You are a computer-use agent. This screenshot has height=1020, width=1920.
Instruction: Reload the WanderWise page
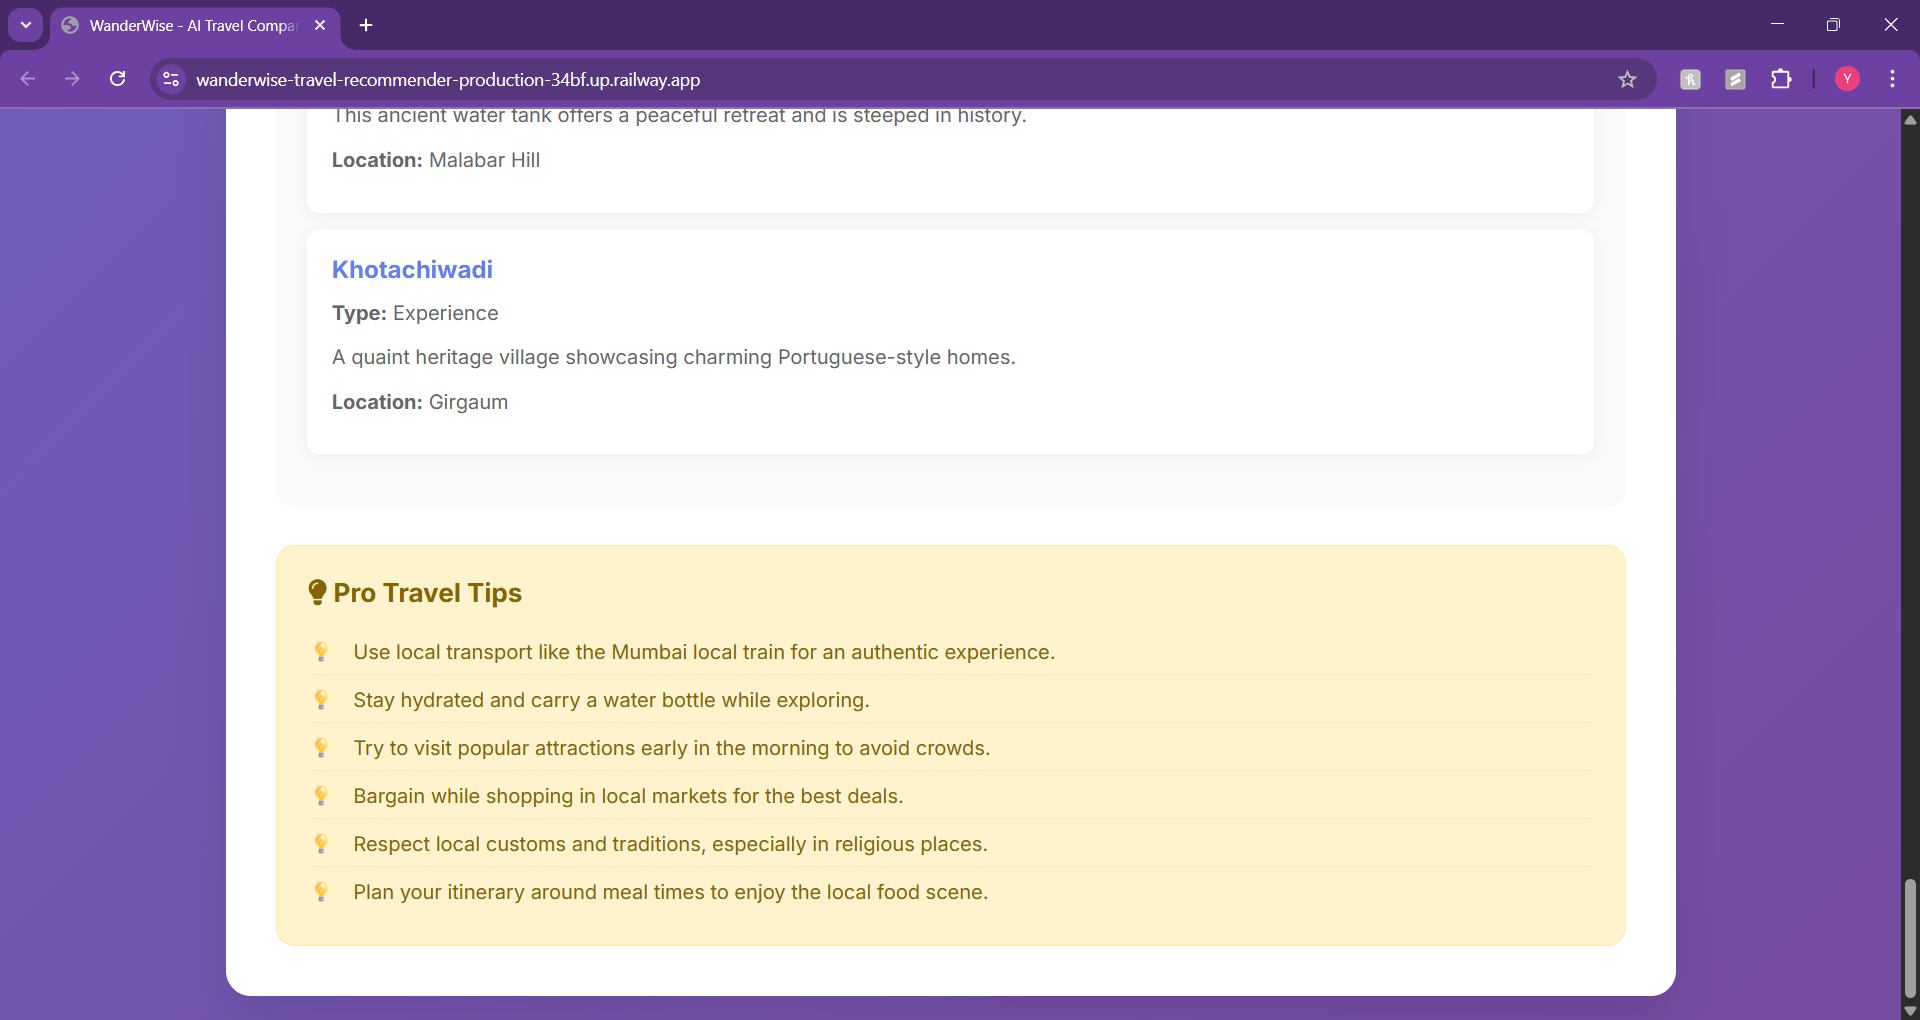117,79
